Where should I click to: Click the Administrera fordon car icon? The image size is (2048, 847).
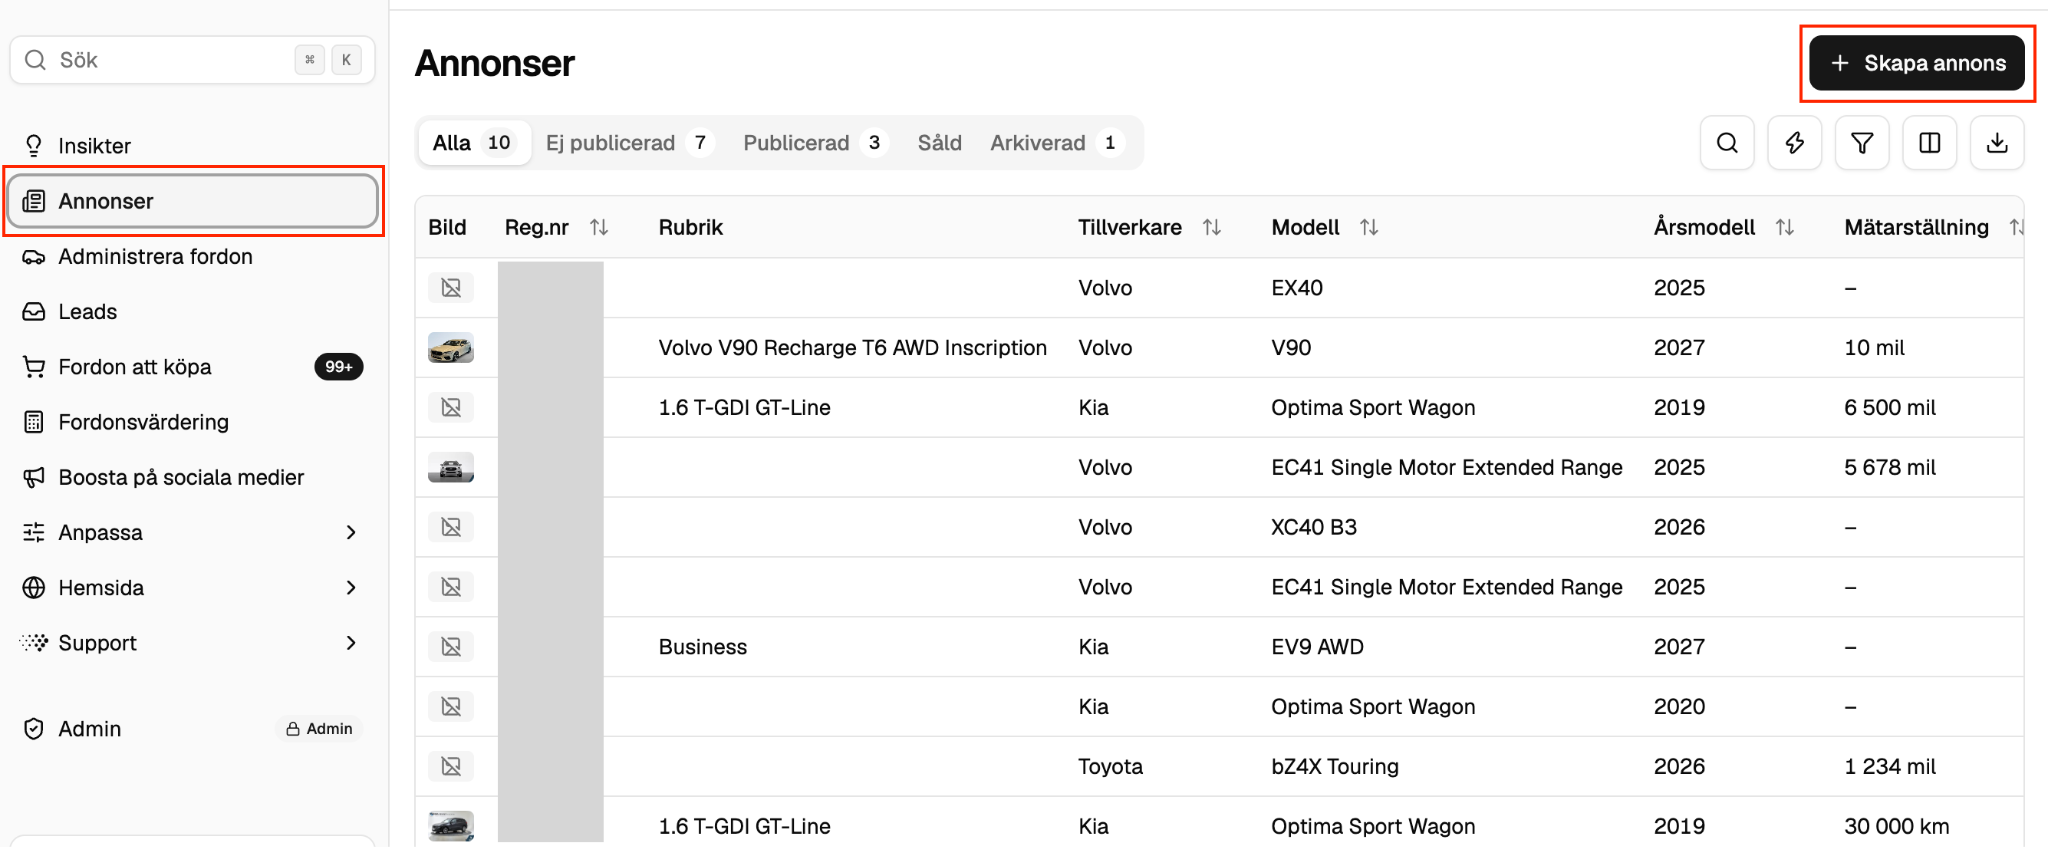click(x=34, y=257)
